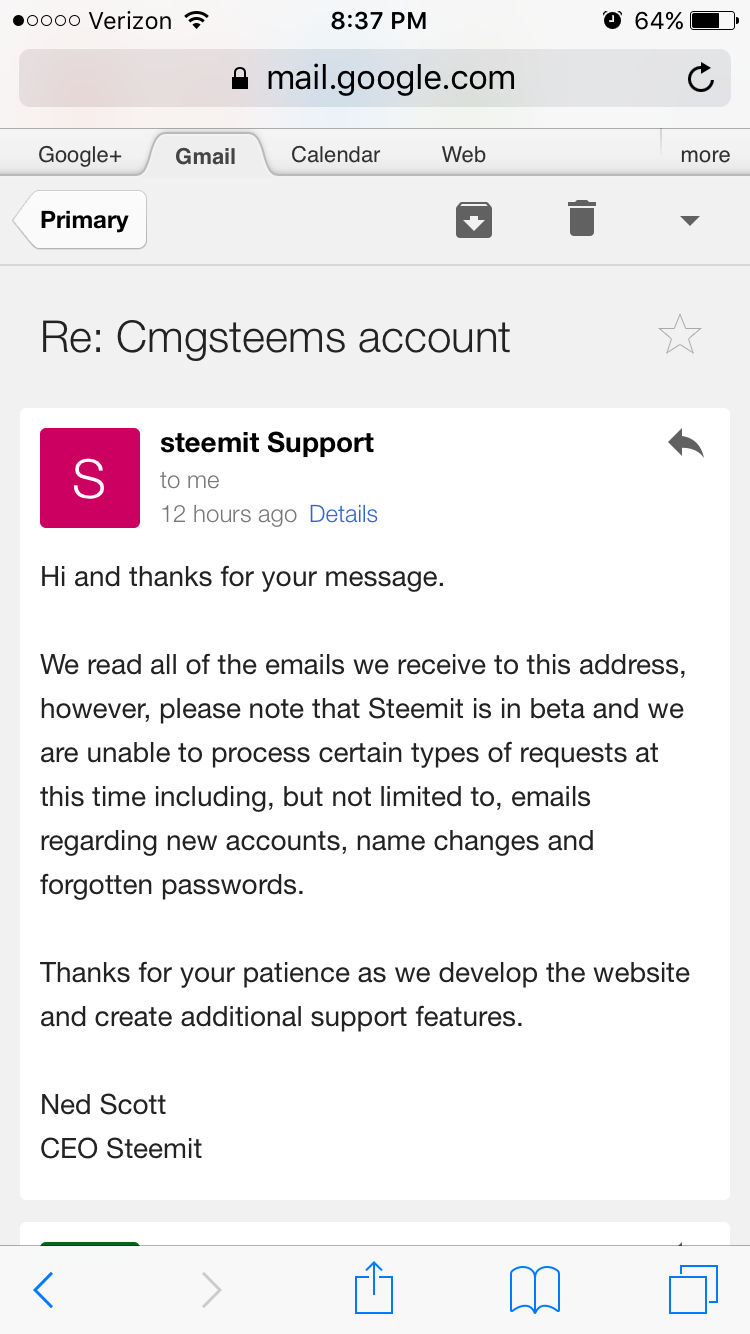This screenshot has width=750, height=1334.
Task: Open Safari bookmarks book icon
Action: tap(535, 1290)
